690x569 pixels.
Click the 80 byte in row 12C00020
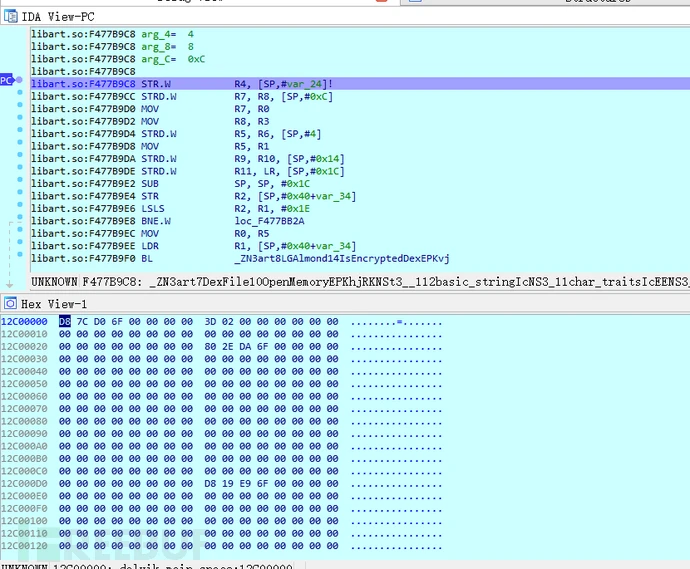pyautogui.click(x=210, y=347)
